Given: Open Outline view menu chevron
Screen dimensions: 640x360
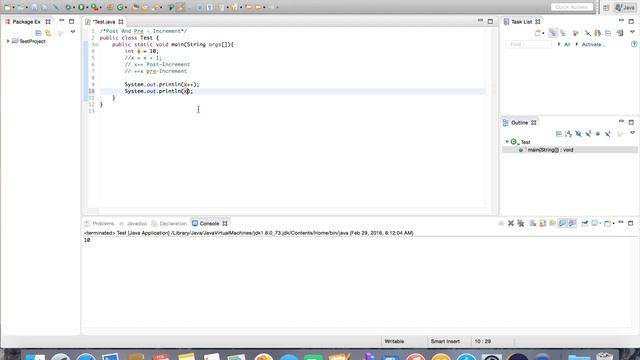Looking at the screenshot, I should pyautogui.click(x=632, y=133).
